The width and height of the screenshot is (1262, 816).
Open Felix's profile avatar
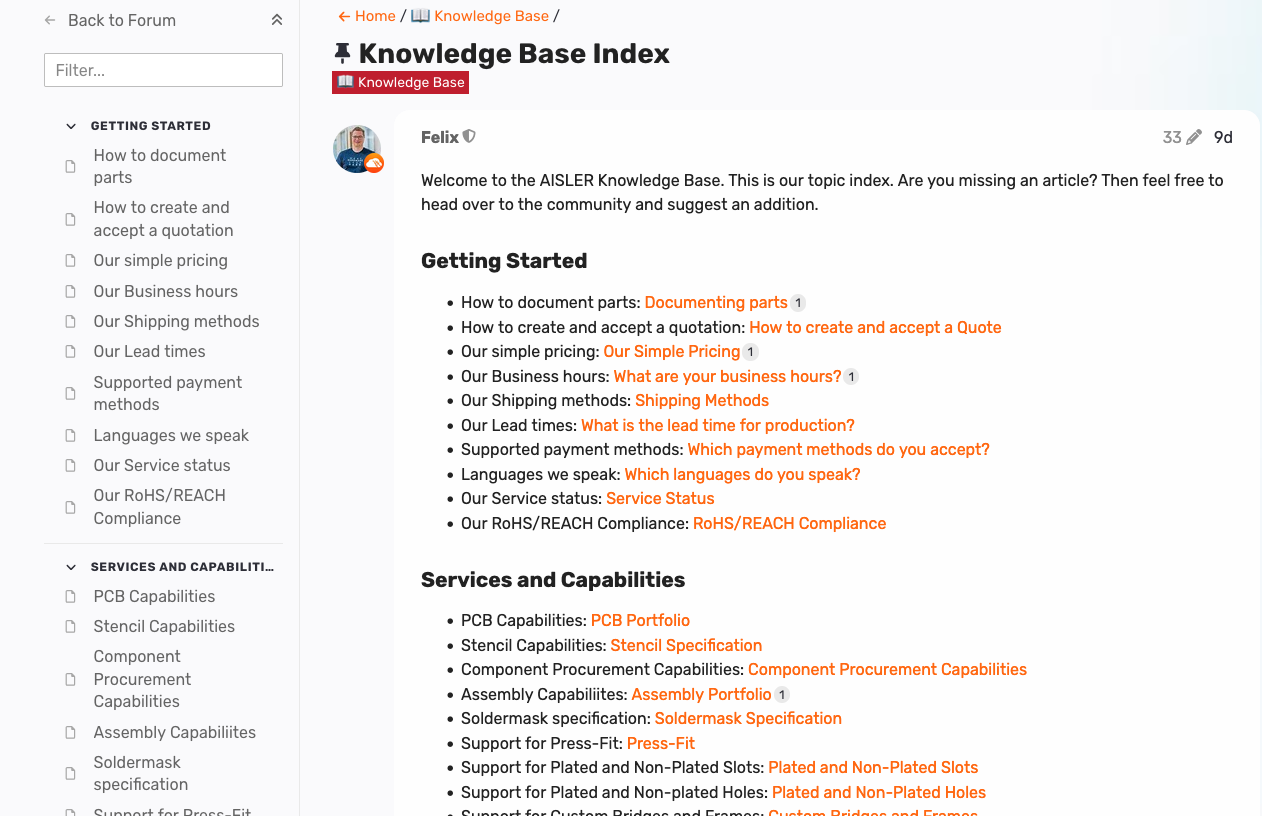357,149
